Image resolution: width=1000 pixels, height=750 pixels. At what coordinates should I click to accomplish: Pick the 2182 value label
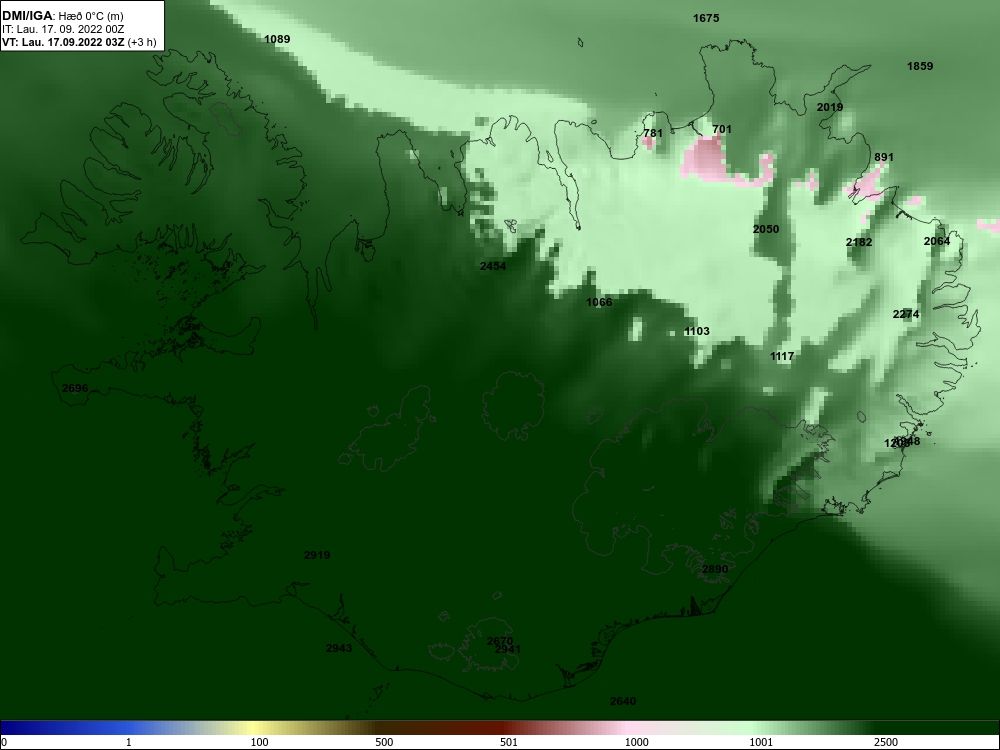tap(859, 242)
